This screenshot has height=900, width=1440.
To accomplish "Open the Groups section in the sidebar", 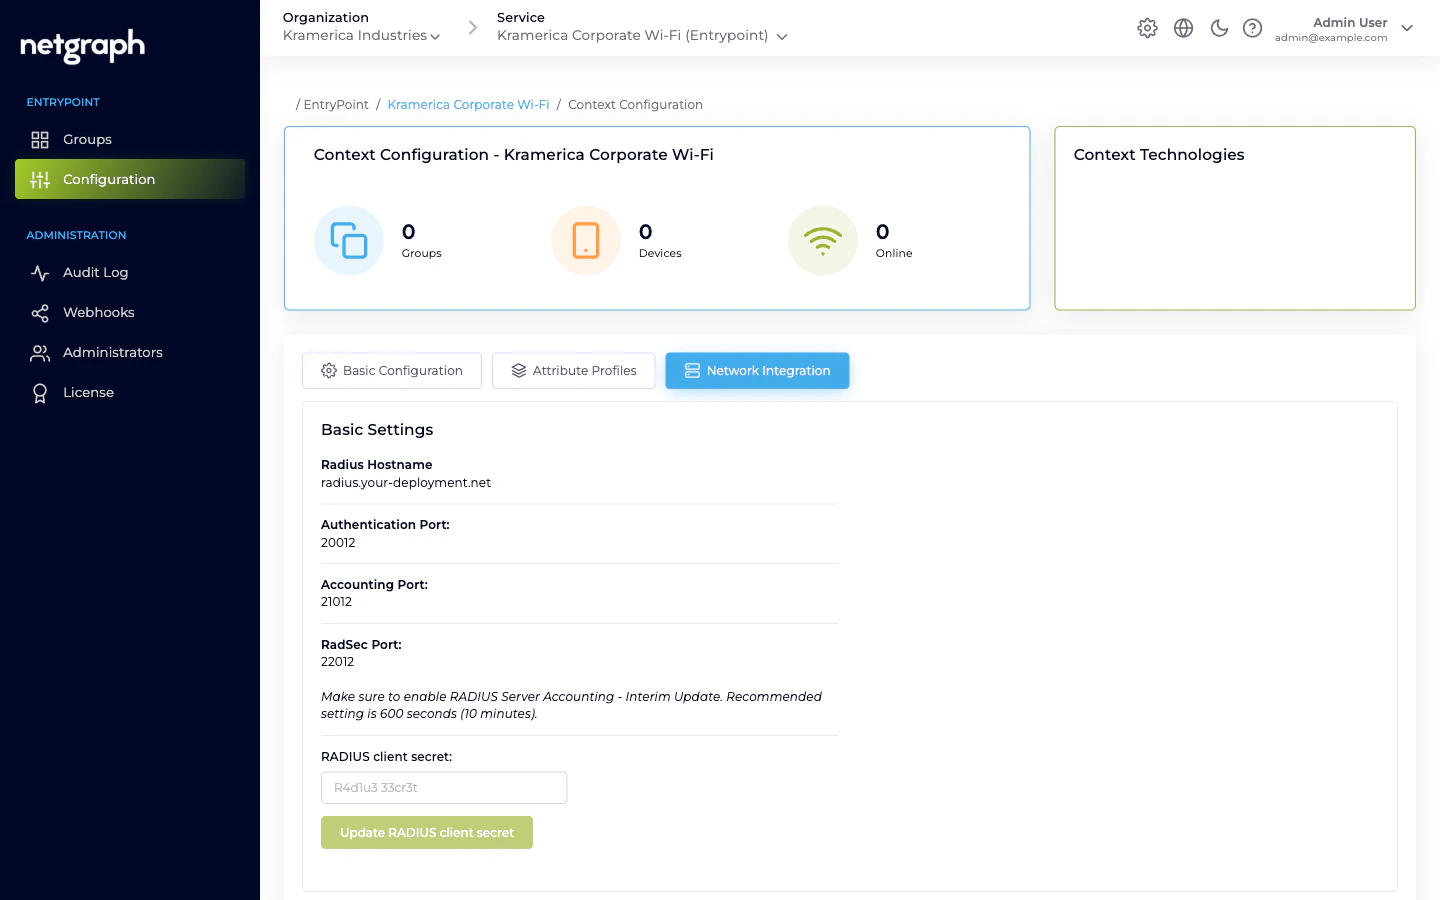I will point(87,139).
